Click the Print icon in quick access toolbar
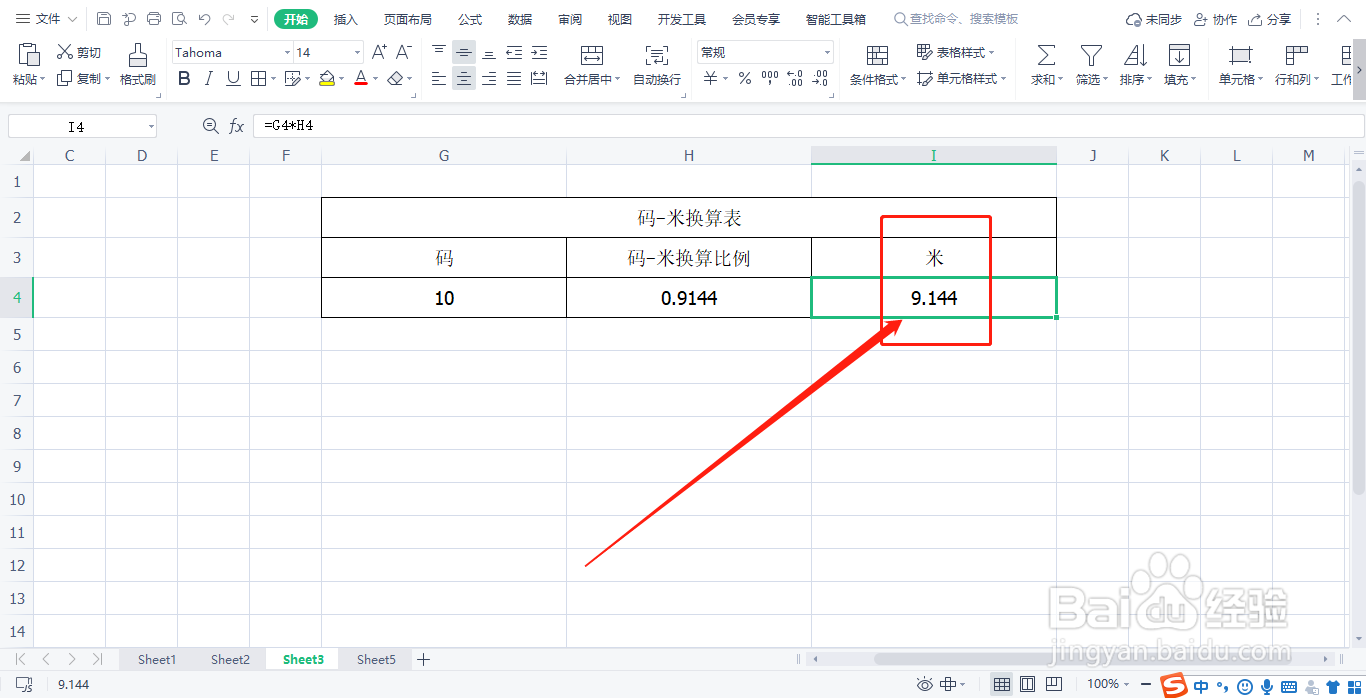The image size is (1366, 698). (152, 18)
